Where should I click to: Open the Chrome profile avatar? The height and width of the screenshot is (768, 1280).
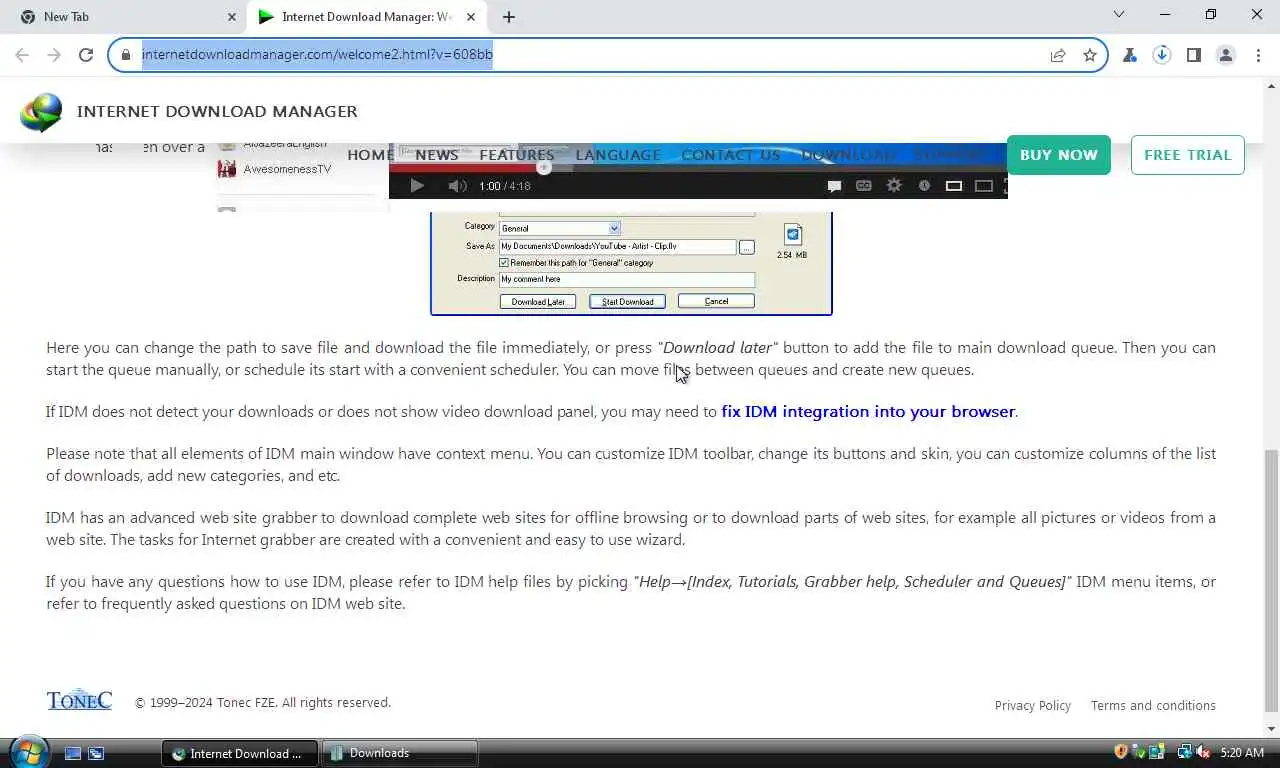[x=1226, y=55]
